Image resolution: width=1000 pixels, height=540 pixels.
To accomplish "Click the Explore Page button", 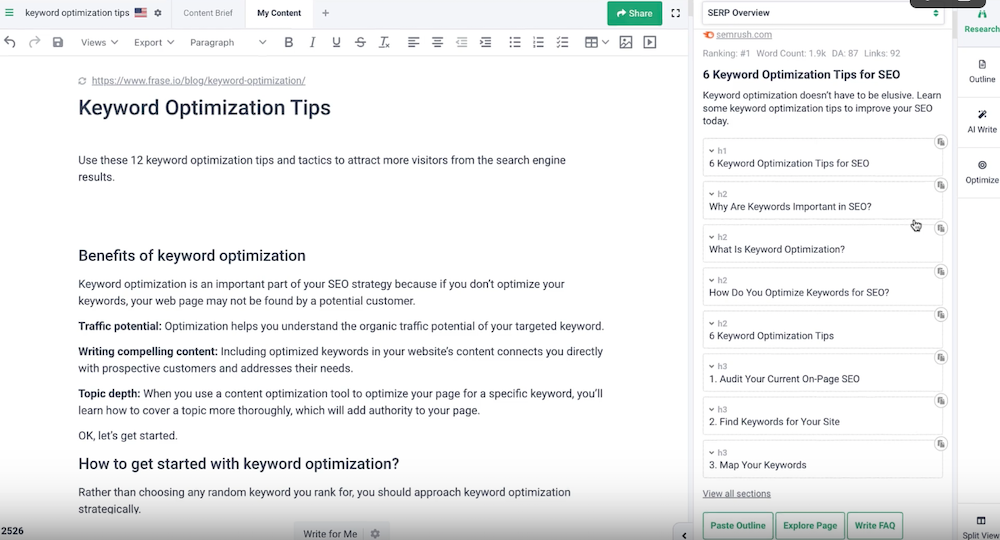I will pyautogui.click(x=810, y=525).
